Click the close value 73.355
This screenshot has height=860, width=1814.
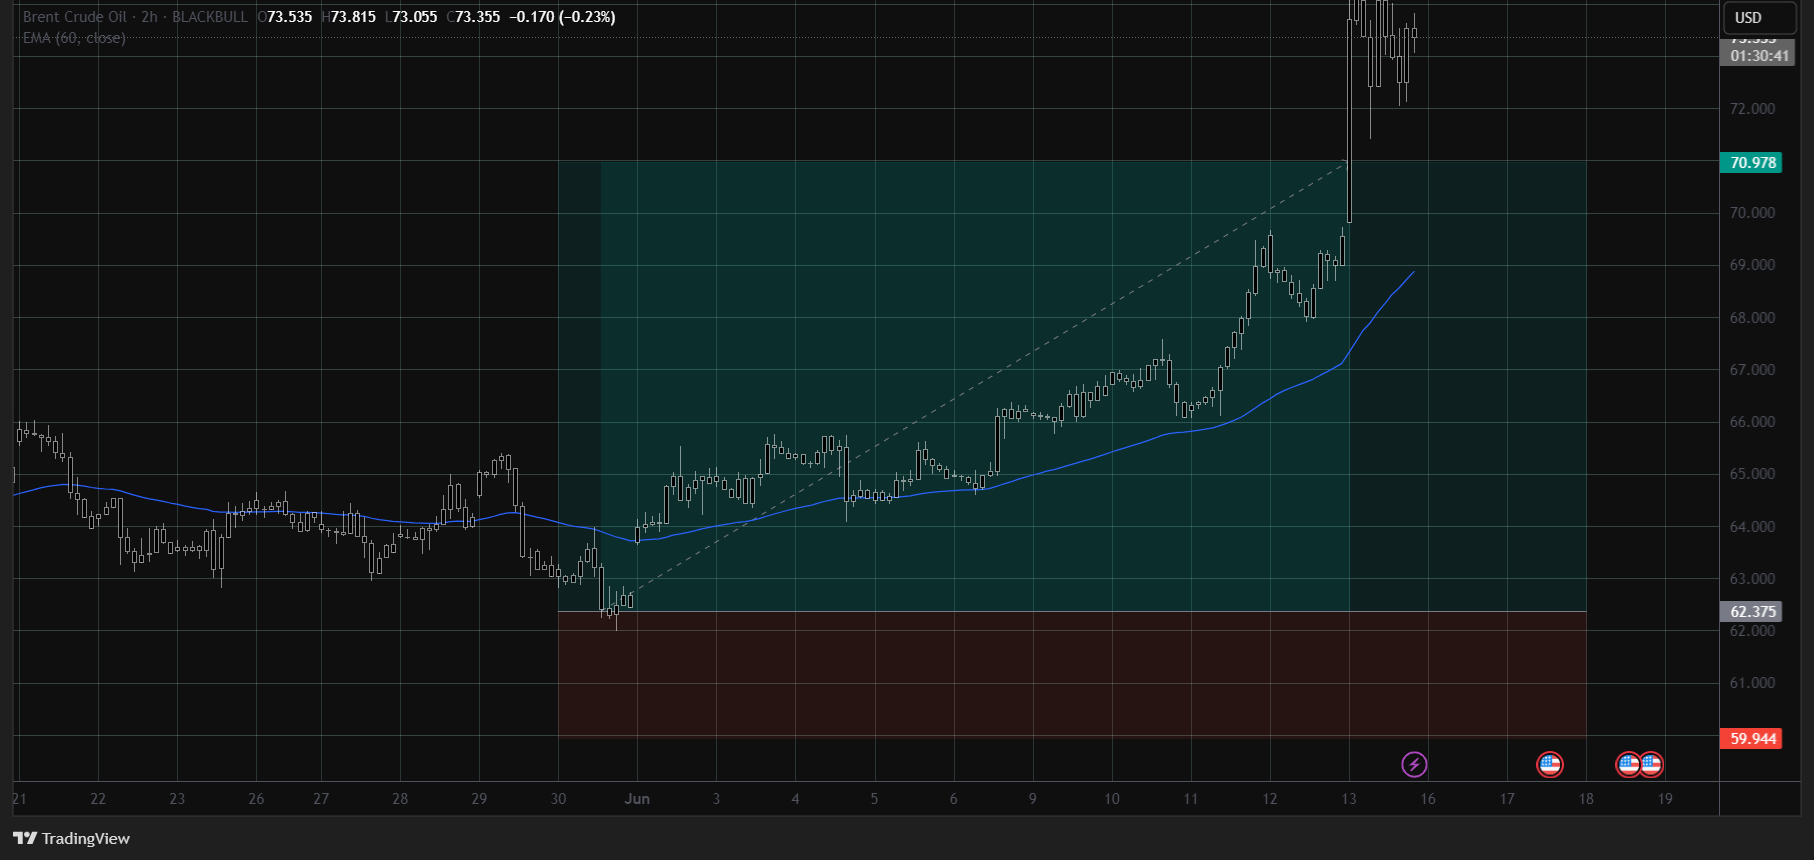tap(477, 17)
